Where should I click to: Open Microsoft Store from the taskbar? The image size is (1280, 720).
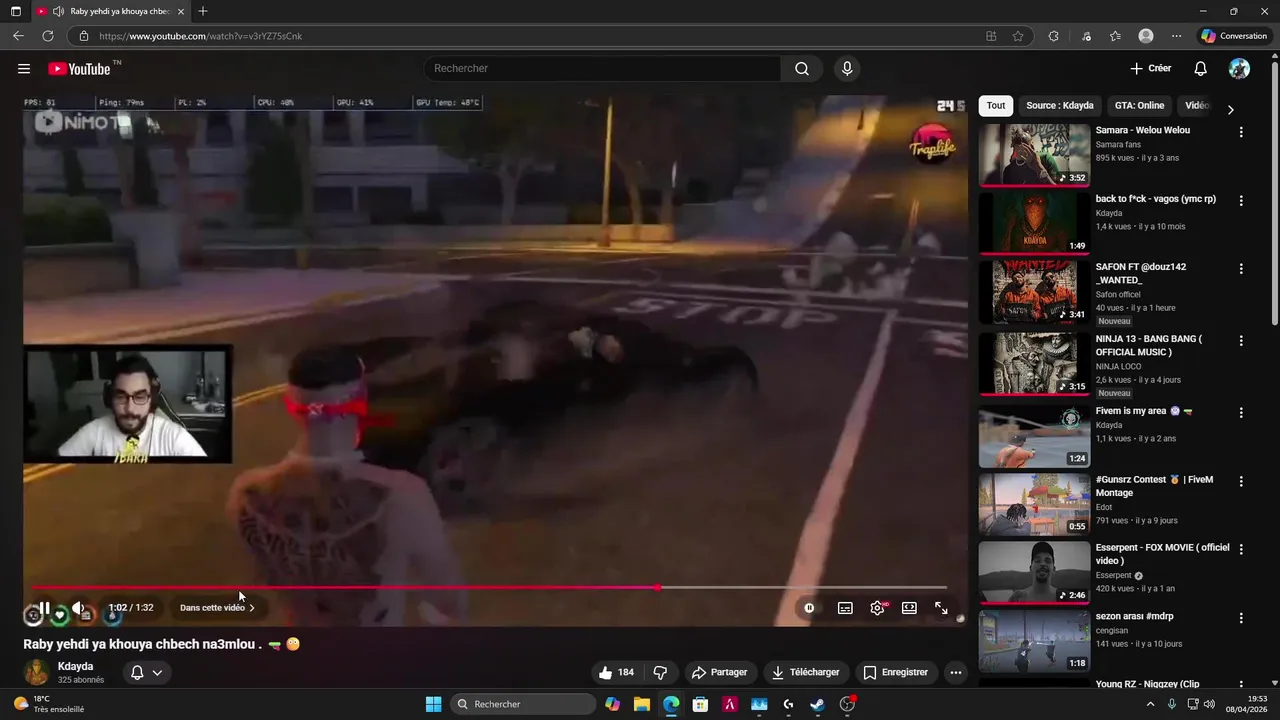pos(700,704)
